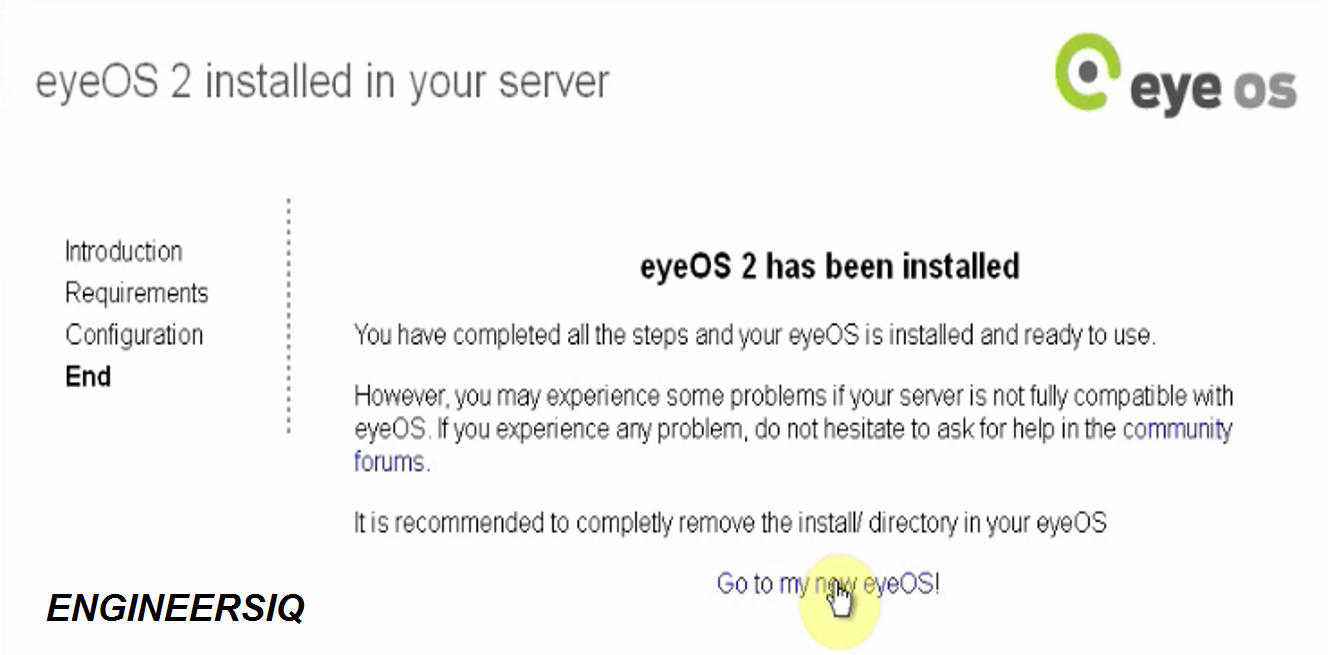Open the Introduction step in the sidebar
1328x655 pixels.
123,251
